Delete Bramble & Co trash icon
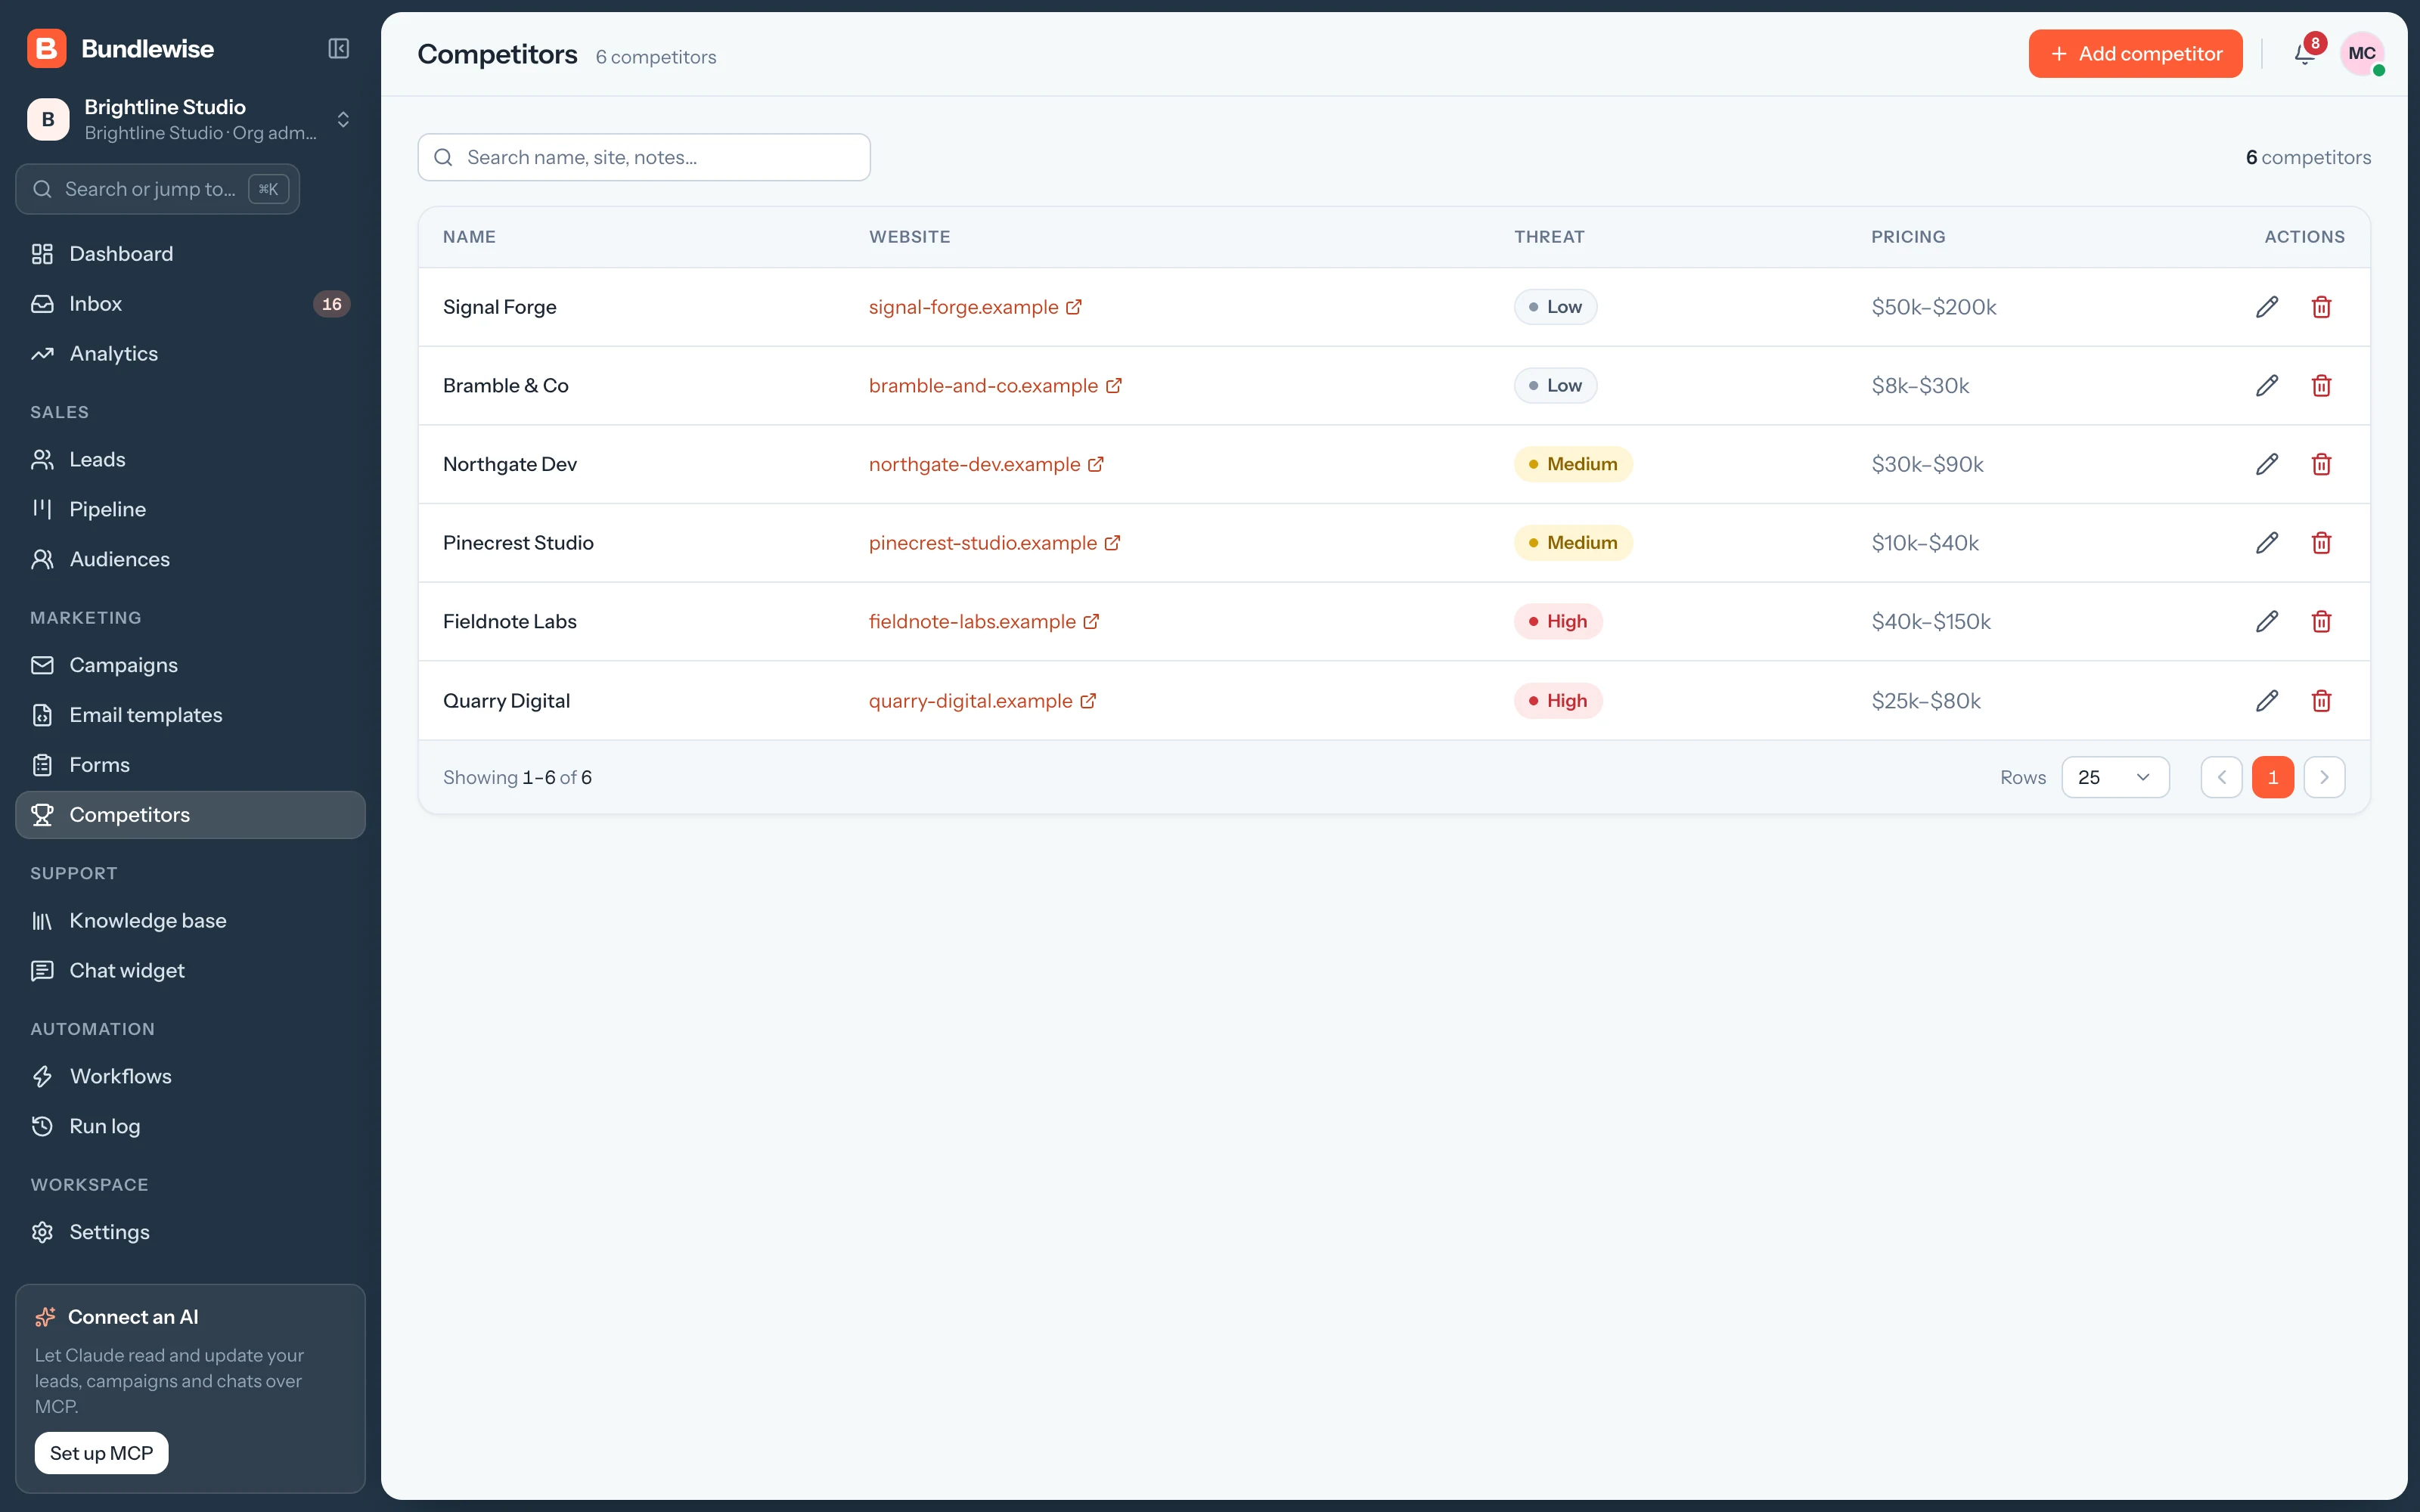This screenshot has height=1512, width=2420. (x=2321, y=386)
